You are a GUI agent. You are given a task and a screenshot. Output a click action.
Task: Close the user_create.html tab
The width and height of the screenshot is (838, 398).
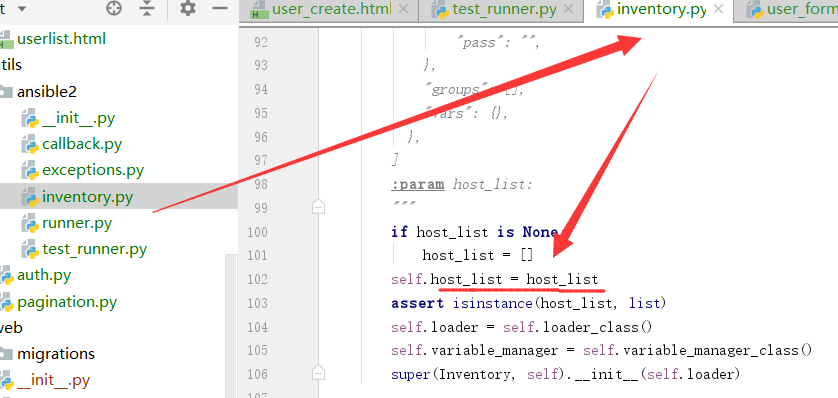pos(404,9)
